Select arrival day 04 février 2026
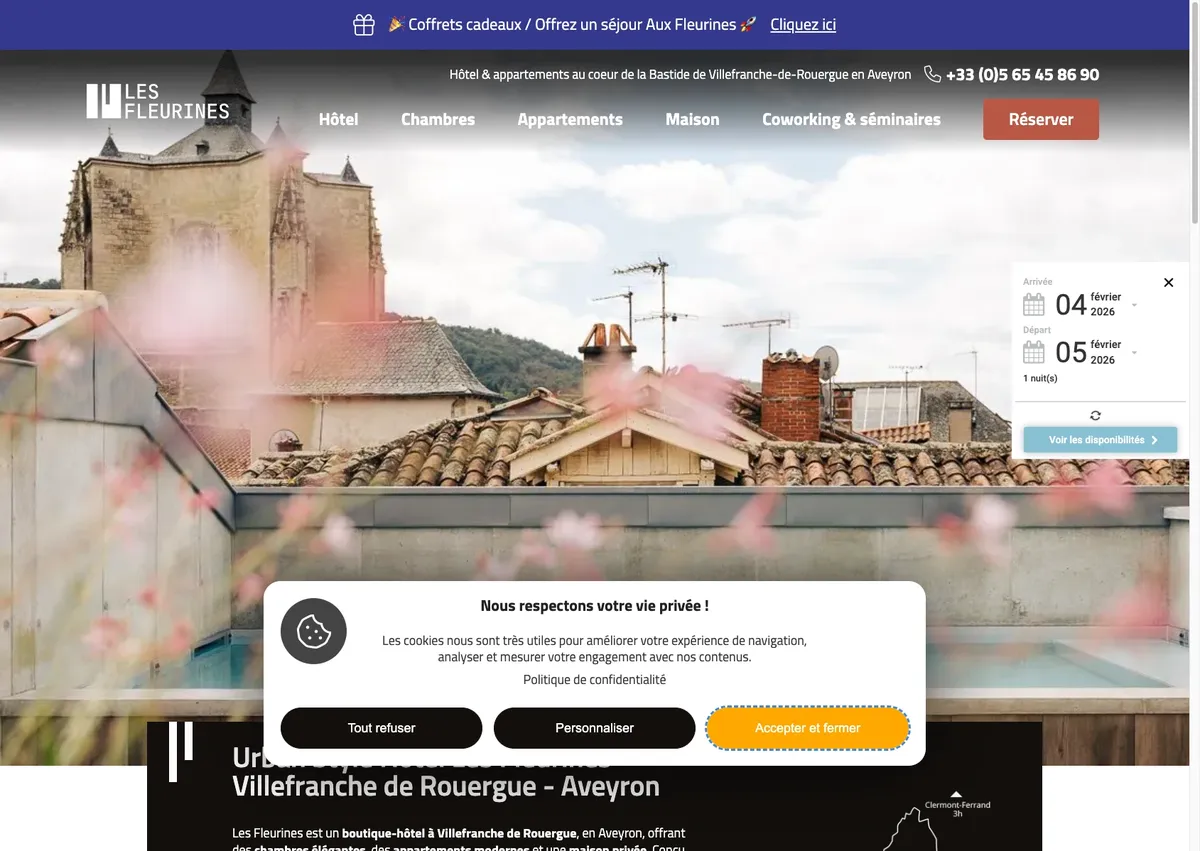Image resolution: width=1200 pixels, height=851 pixels. pyautogui.click(x=1088, y=304)
